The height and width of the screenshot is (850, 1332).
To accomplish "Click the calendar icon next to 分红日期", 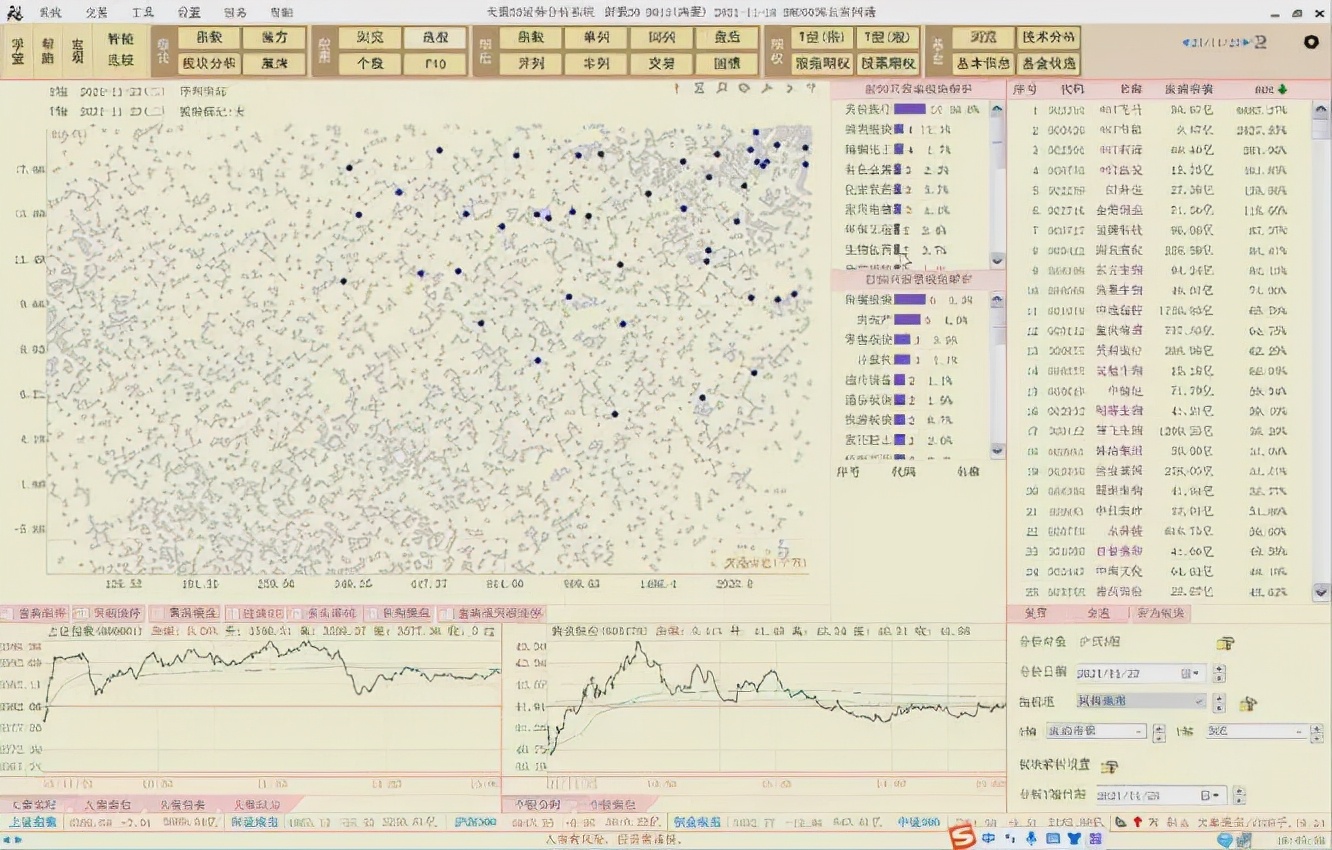I will coord(1185,673).
